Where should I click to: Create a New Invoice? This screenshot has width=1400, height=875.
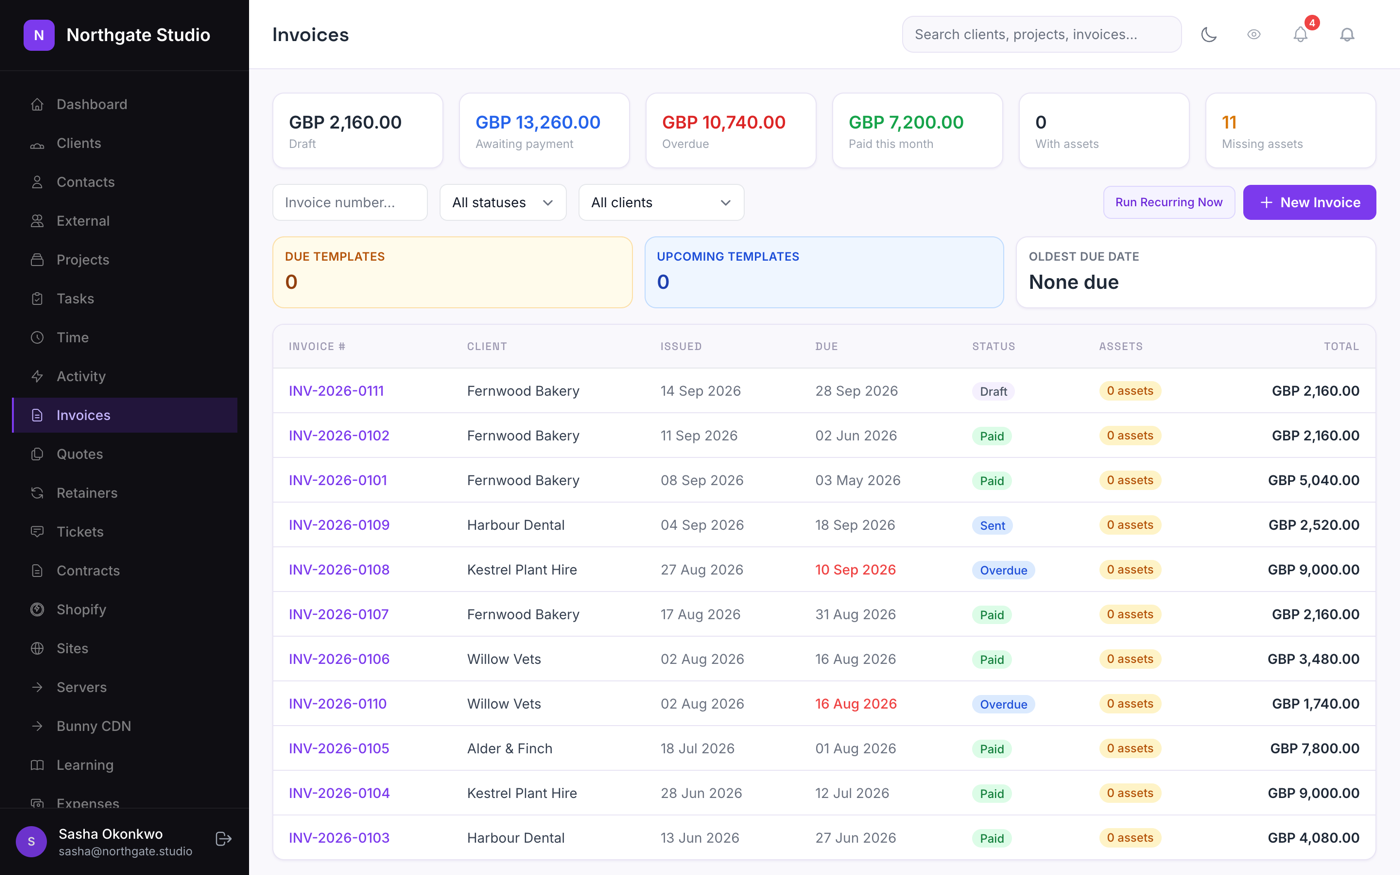point(1309,202)
